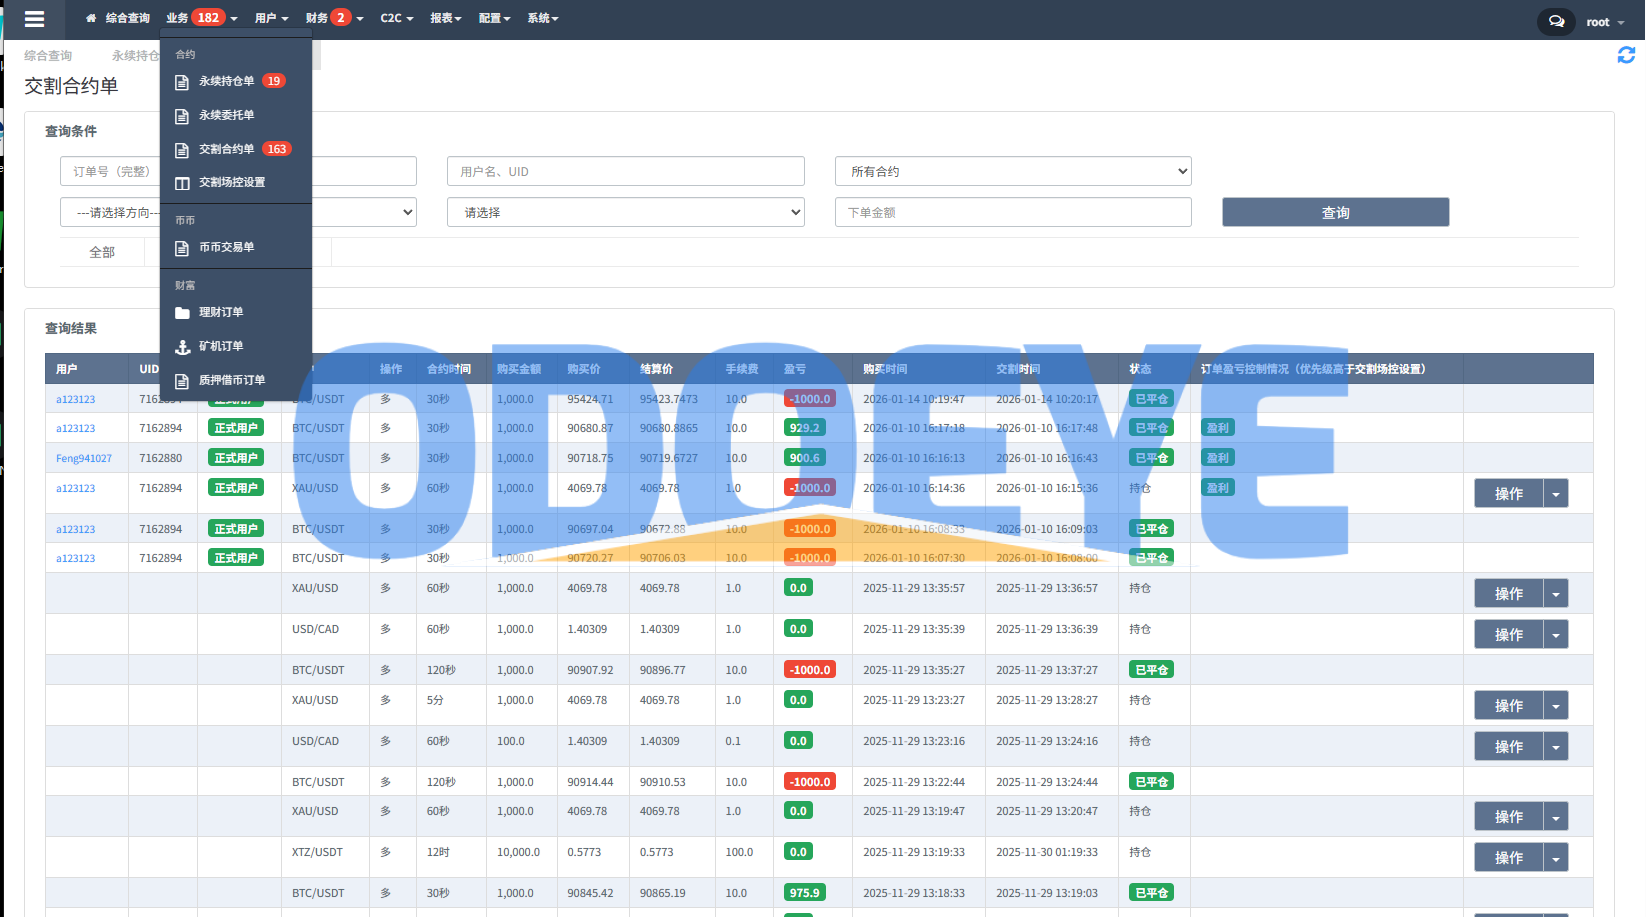The width and height of the screenshot is (1646, 917).
Task: Click the home icon beside 综合查询
Action: [x=91, y=18]
